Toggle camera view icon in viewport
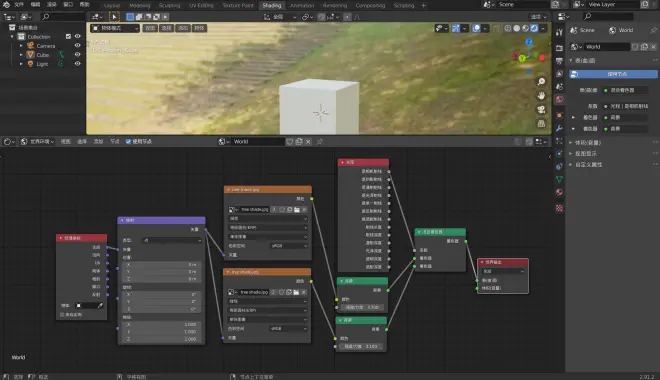Image resolution: width=660 pixels, height=380 pixels. (541, 109)
